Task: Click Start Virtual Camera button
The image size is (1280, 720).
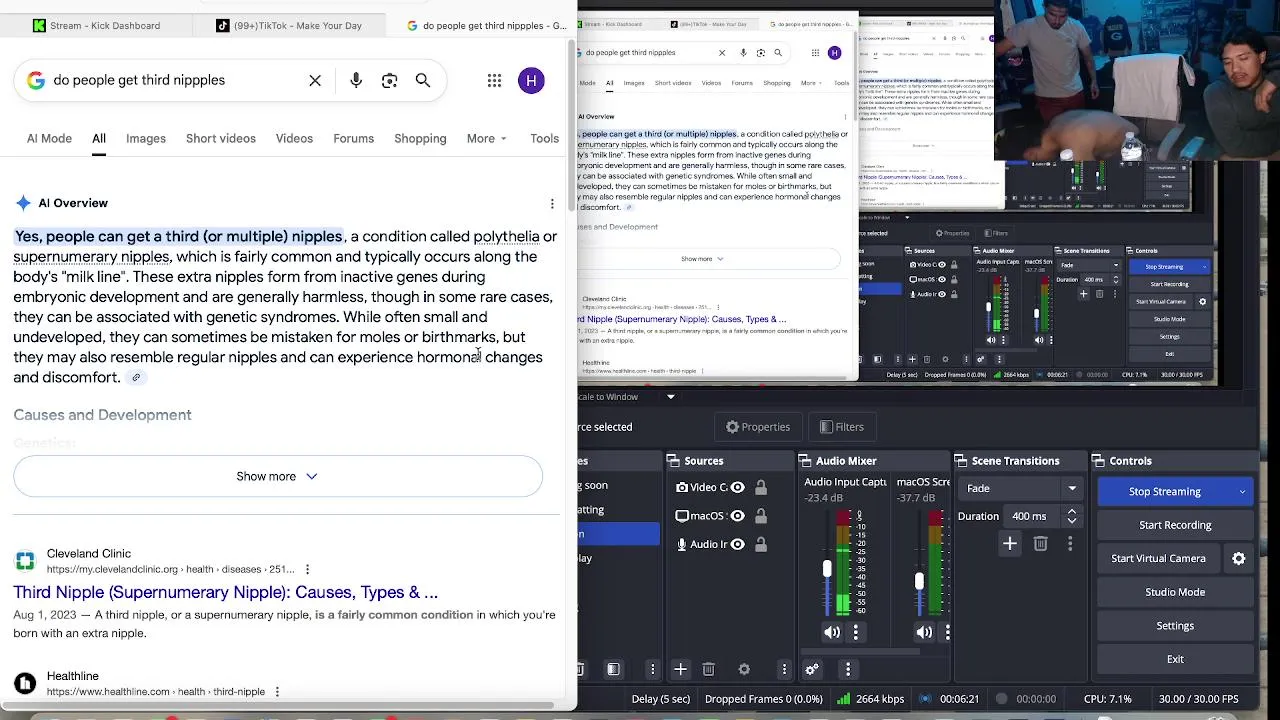Action: point(1158,559)
